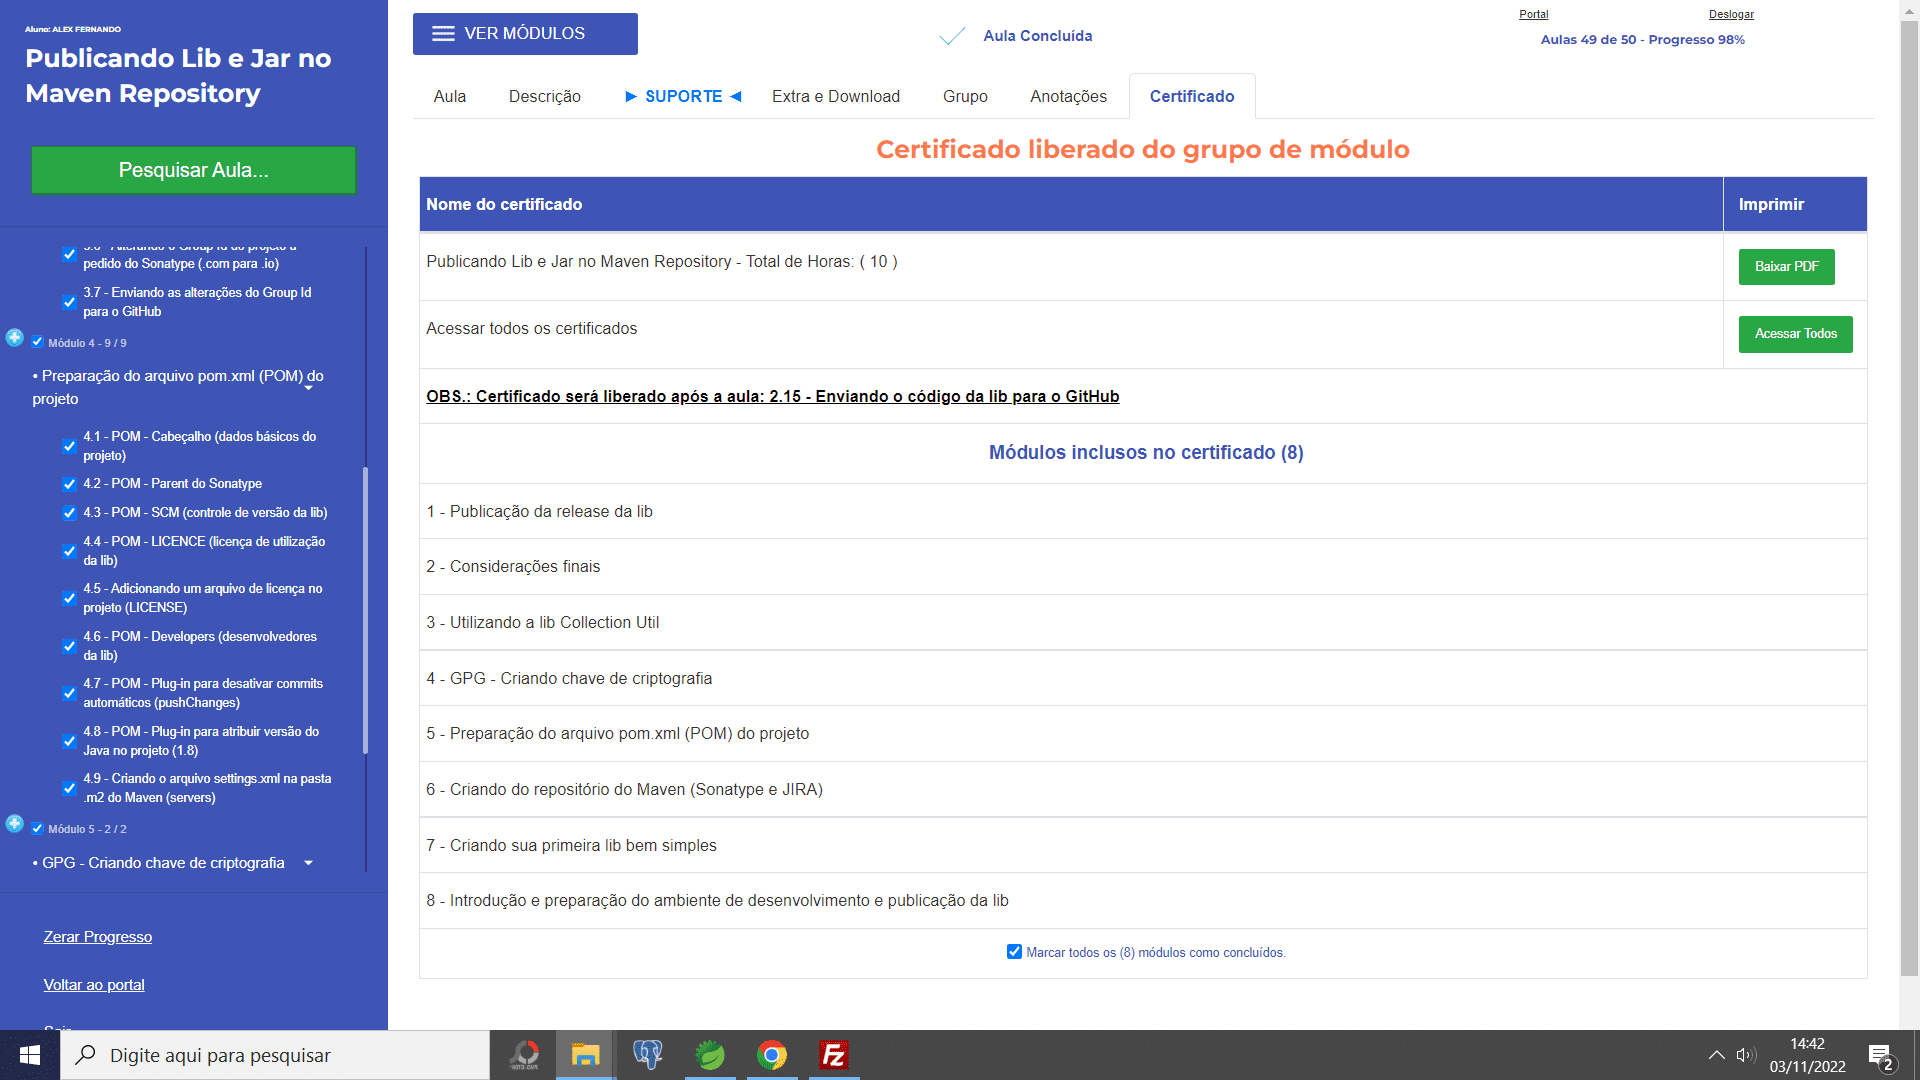This screenshot has width=1920, height=1080.
Task: Toggle checkbox for 4.1 POM Cabeçalho
Action: click(x=69, y=446)
